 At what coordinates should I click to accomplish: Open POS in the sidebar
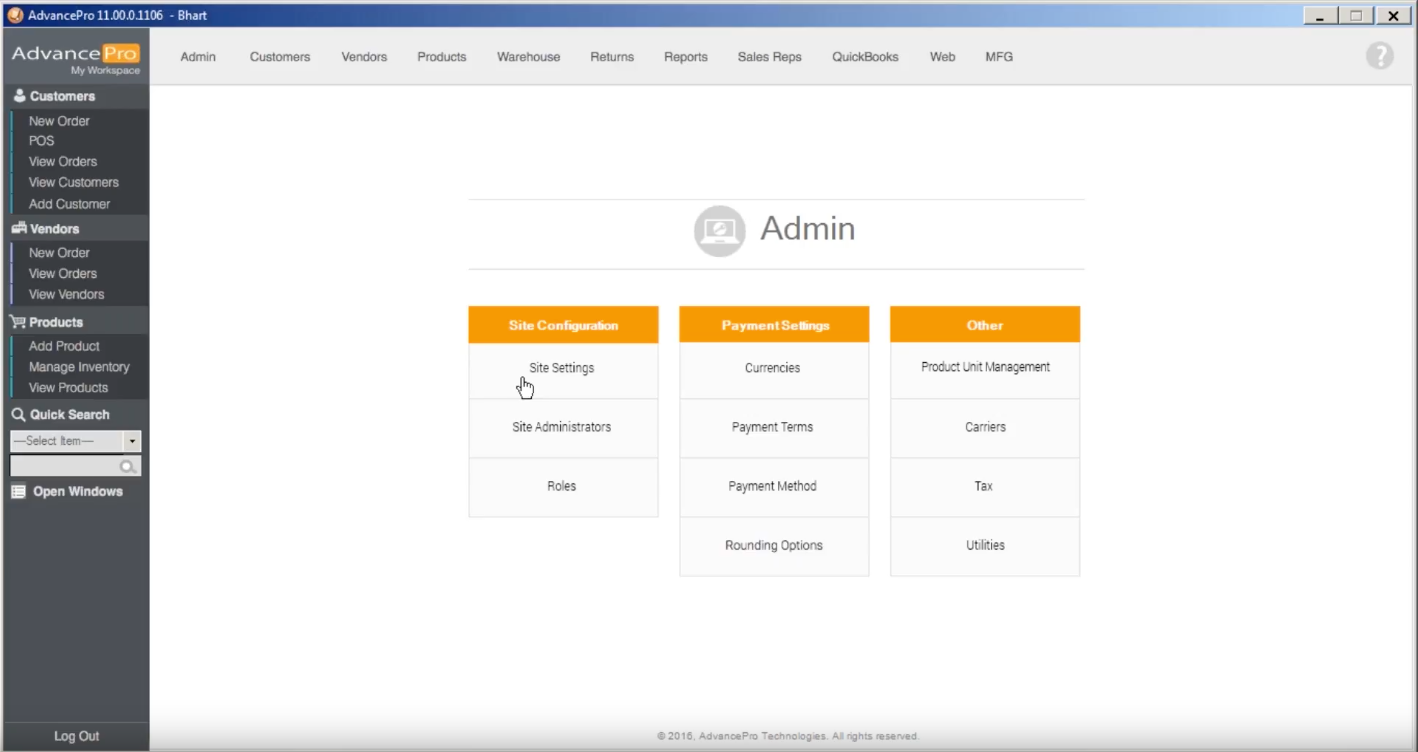[x=42, y=141]
